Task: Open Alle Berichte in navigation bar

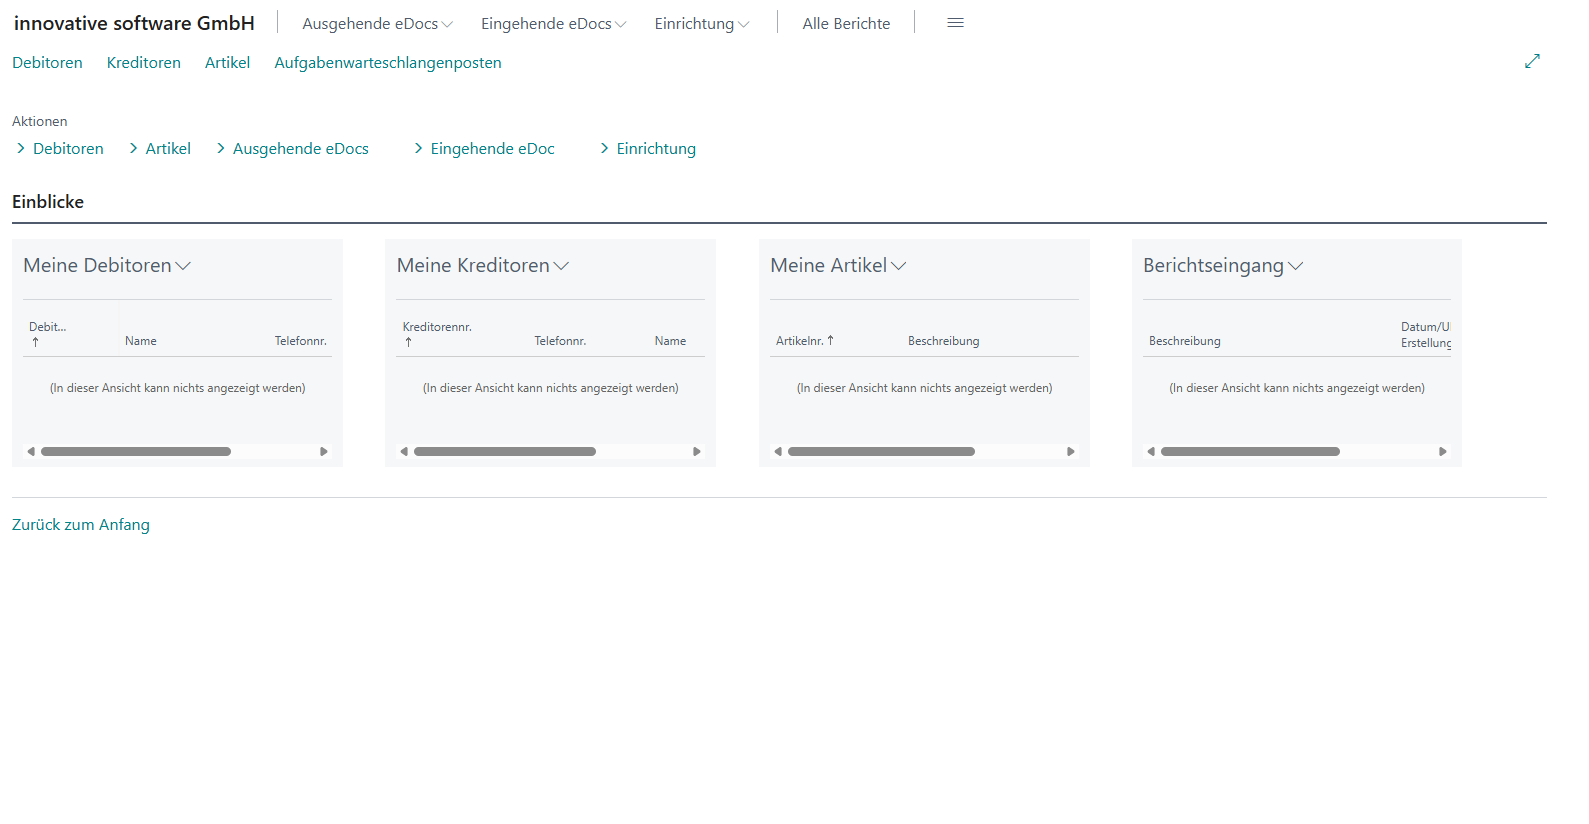Action: coord(846,24)
